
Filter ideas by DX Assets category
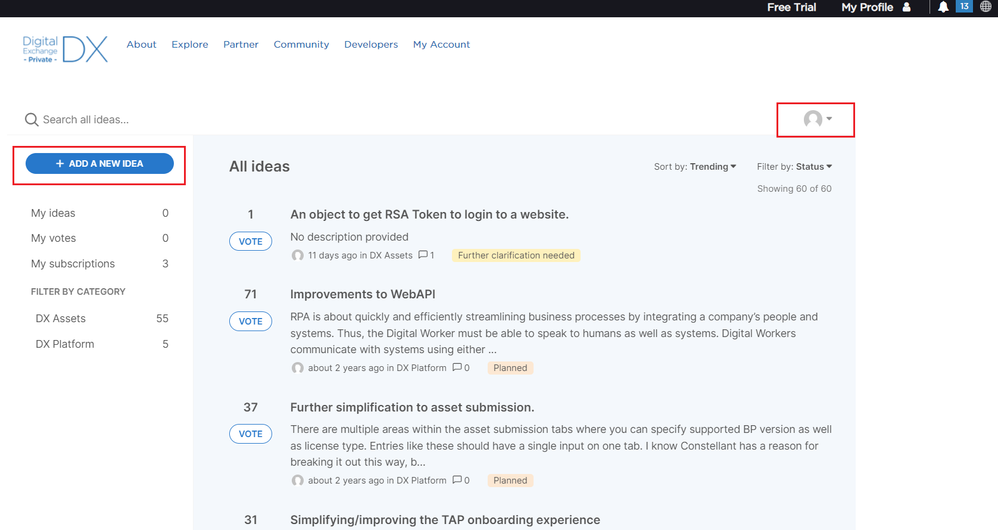click(x=61, y=318)
